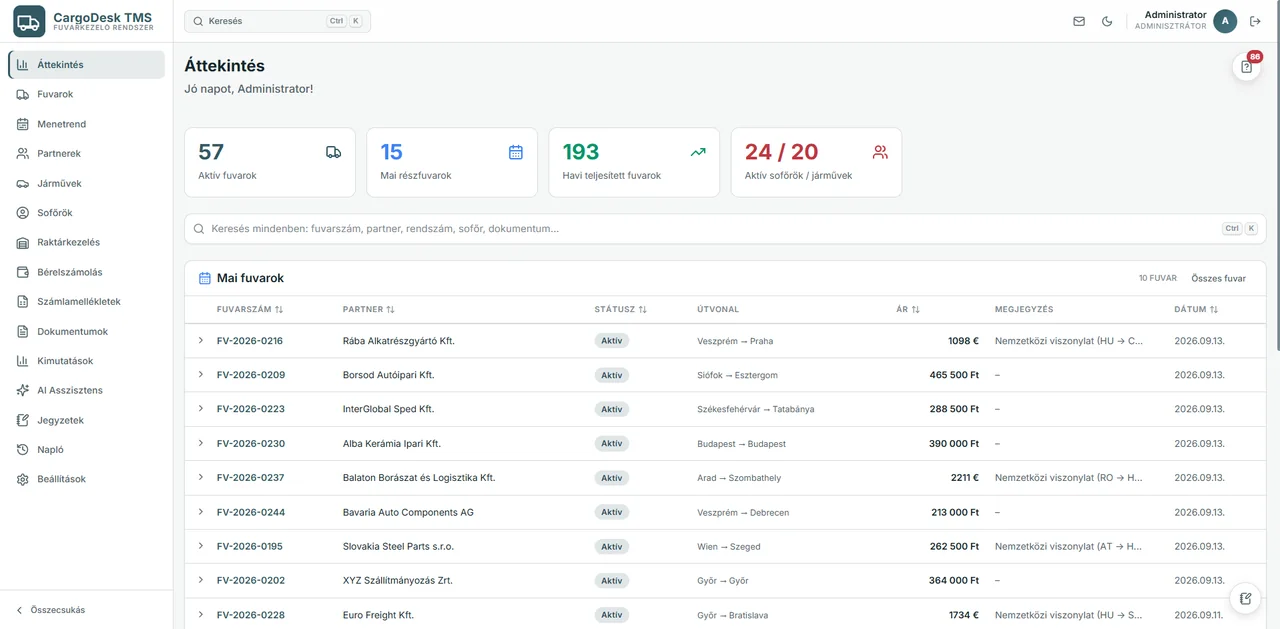This screenshot has width=1280, height=629.
Task: Sort the table by Ár
Action: pyautogui.click(x=908, y=310)
